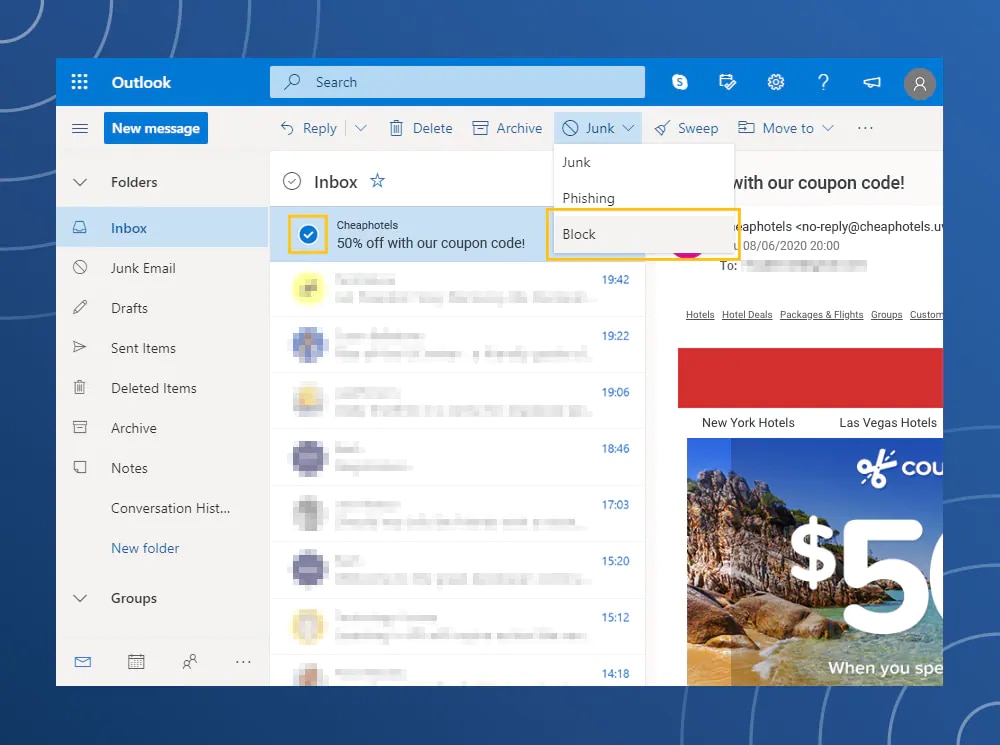The height and width of the screenshot is (745, 1000).
Task: Open the Help question mark
Action: [x=823, y=82]
